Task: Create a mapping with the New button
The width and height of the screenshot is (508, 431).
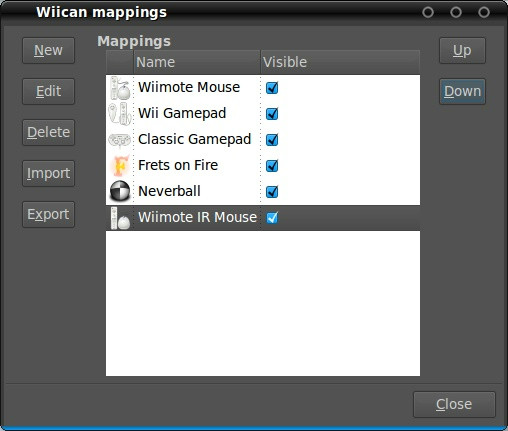Action: [x=48, y=50]
